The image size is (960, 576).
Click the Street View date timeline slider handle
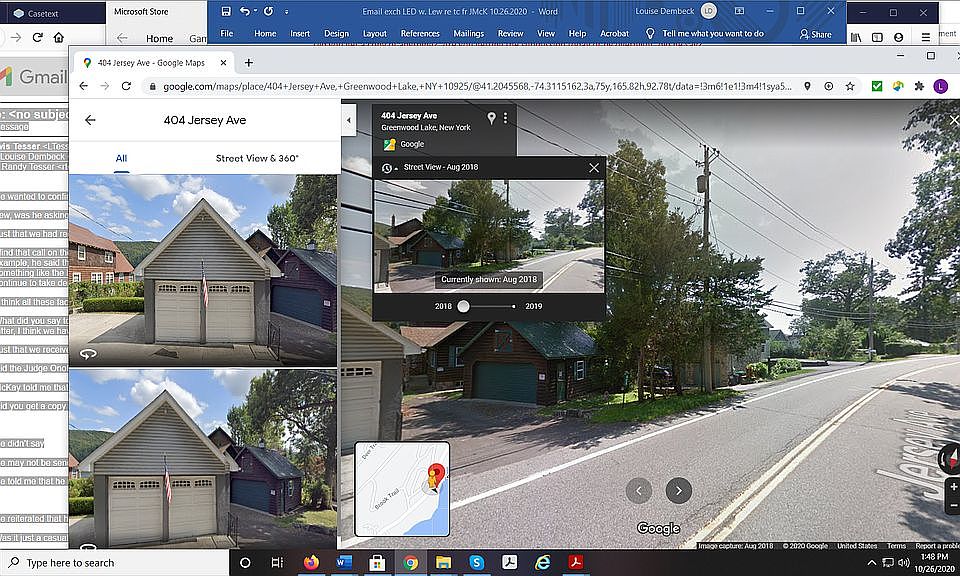coord(463,306)
